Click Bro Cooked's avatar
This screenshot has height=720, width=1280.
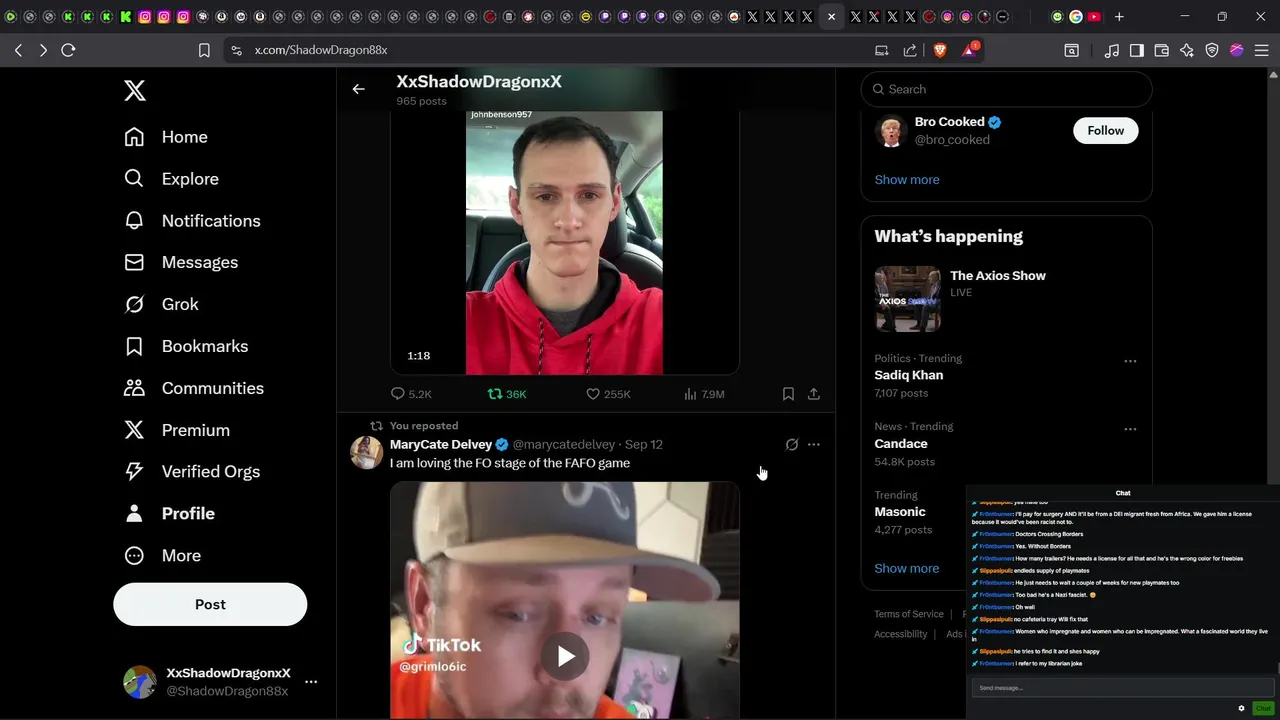tap(891, 131)
